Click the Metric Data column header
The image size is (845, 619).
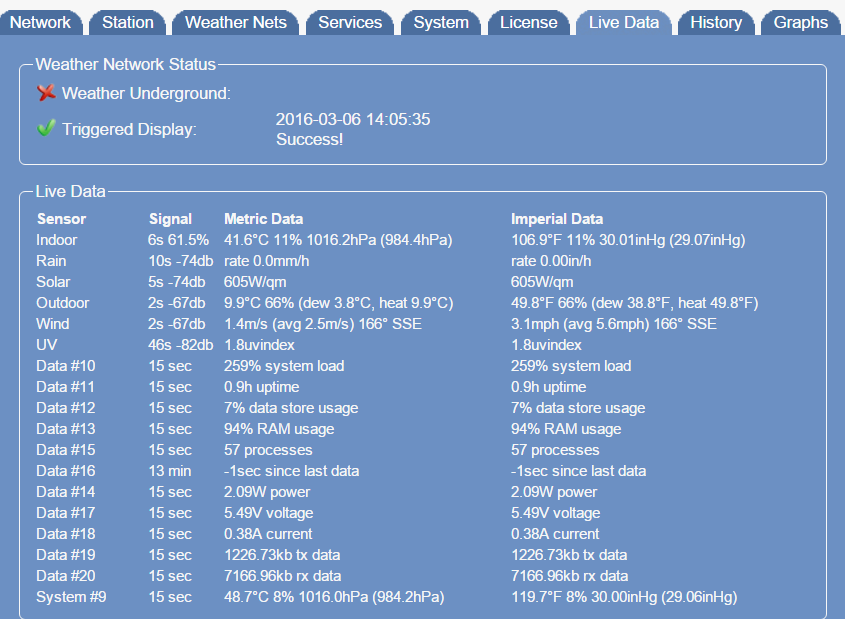263,219
